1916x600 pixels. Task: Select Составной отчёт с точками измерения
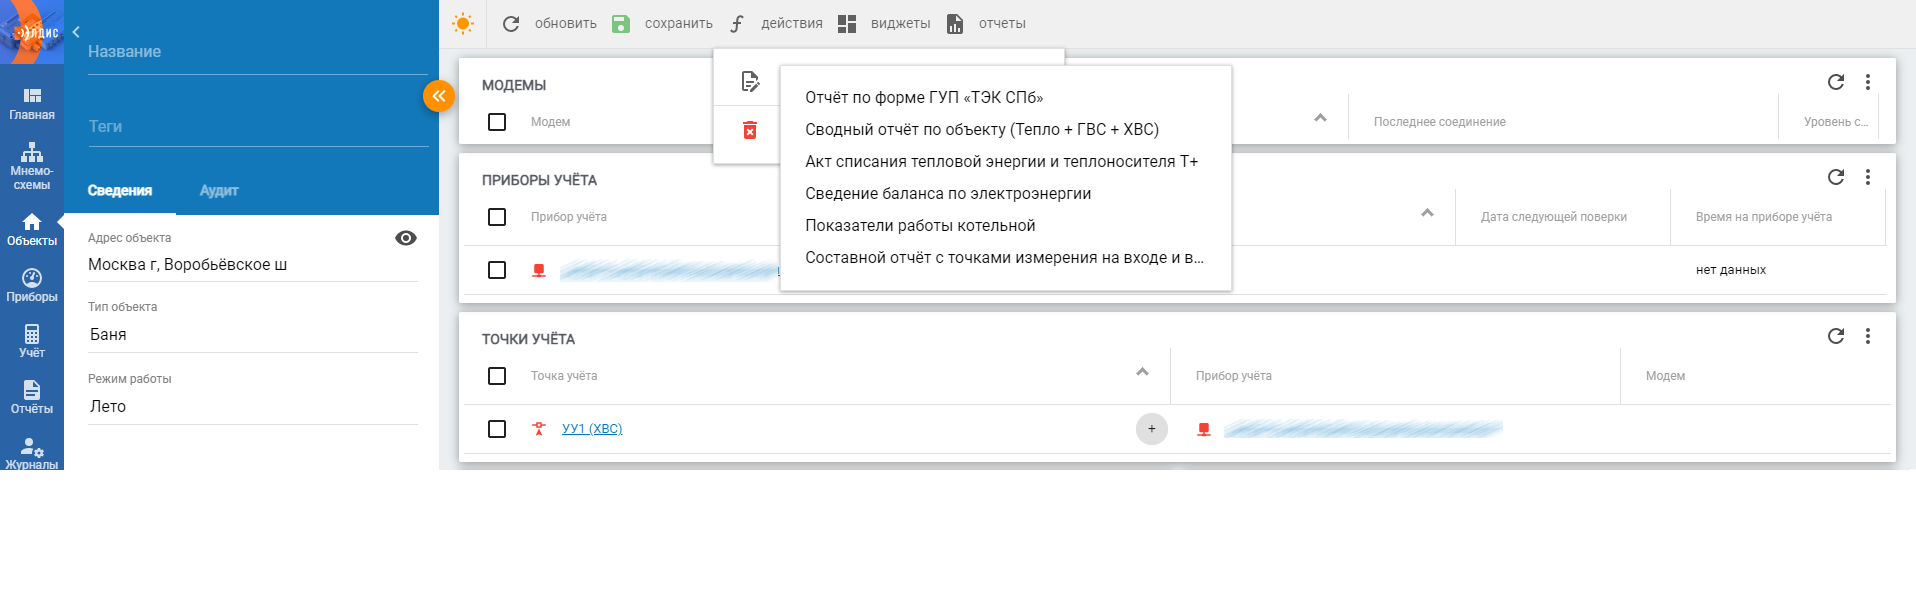coord(1005,258)
